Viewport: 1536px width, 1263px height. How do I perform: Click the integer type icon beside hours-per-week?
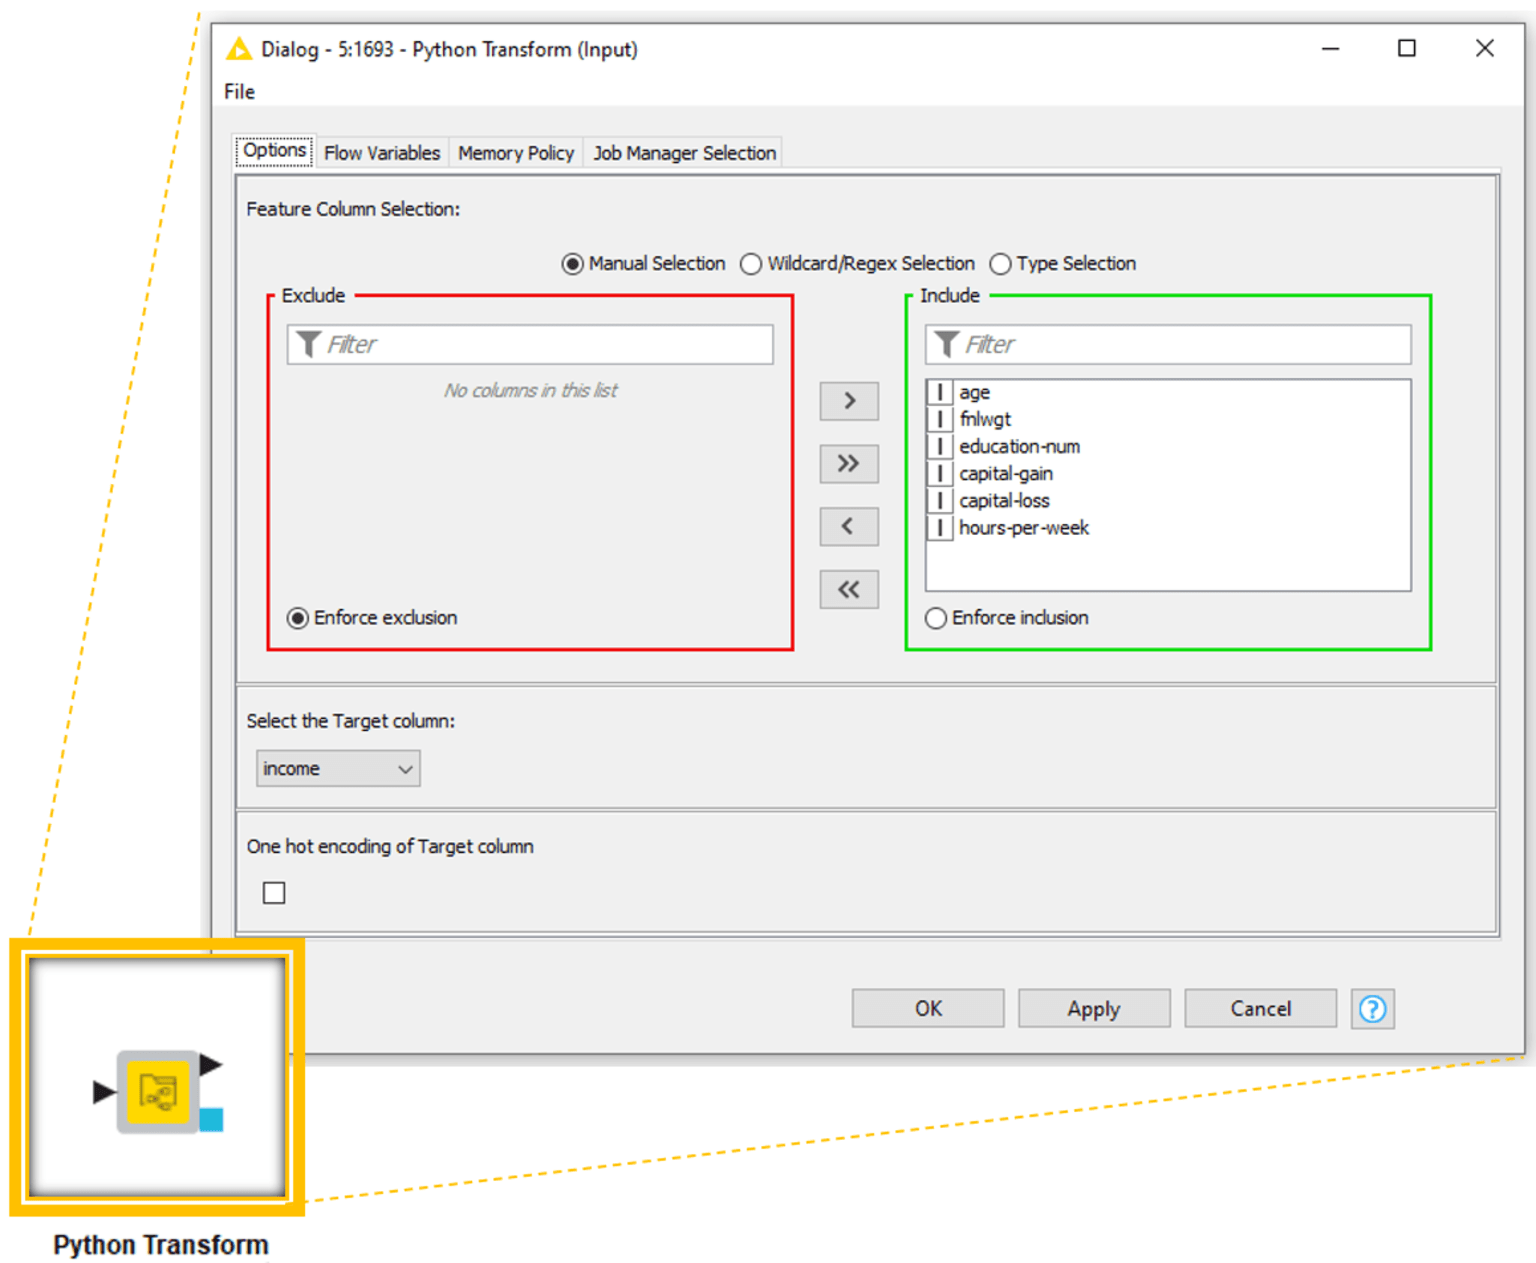939,528
